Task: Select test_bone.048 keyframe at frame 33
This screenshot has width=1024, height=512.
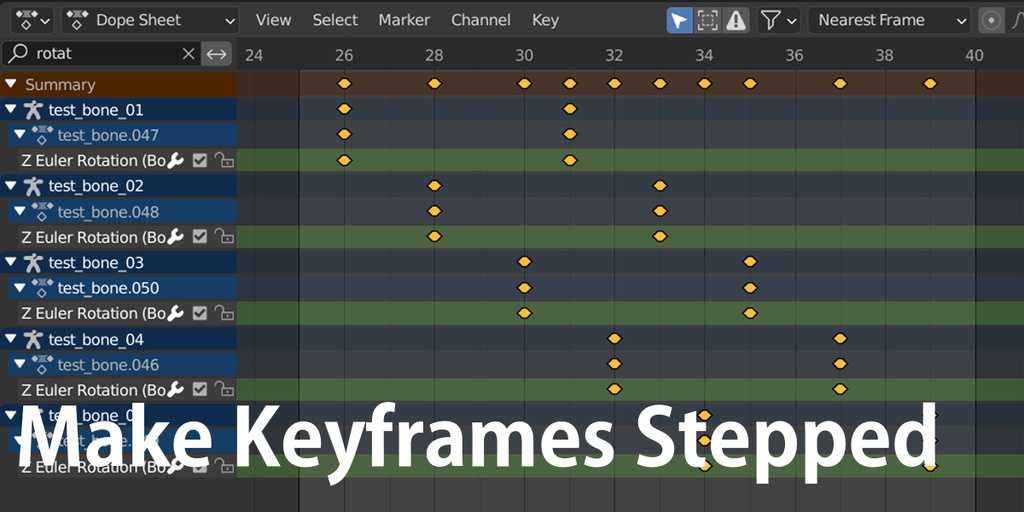Action: pos(660,211)
